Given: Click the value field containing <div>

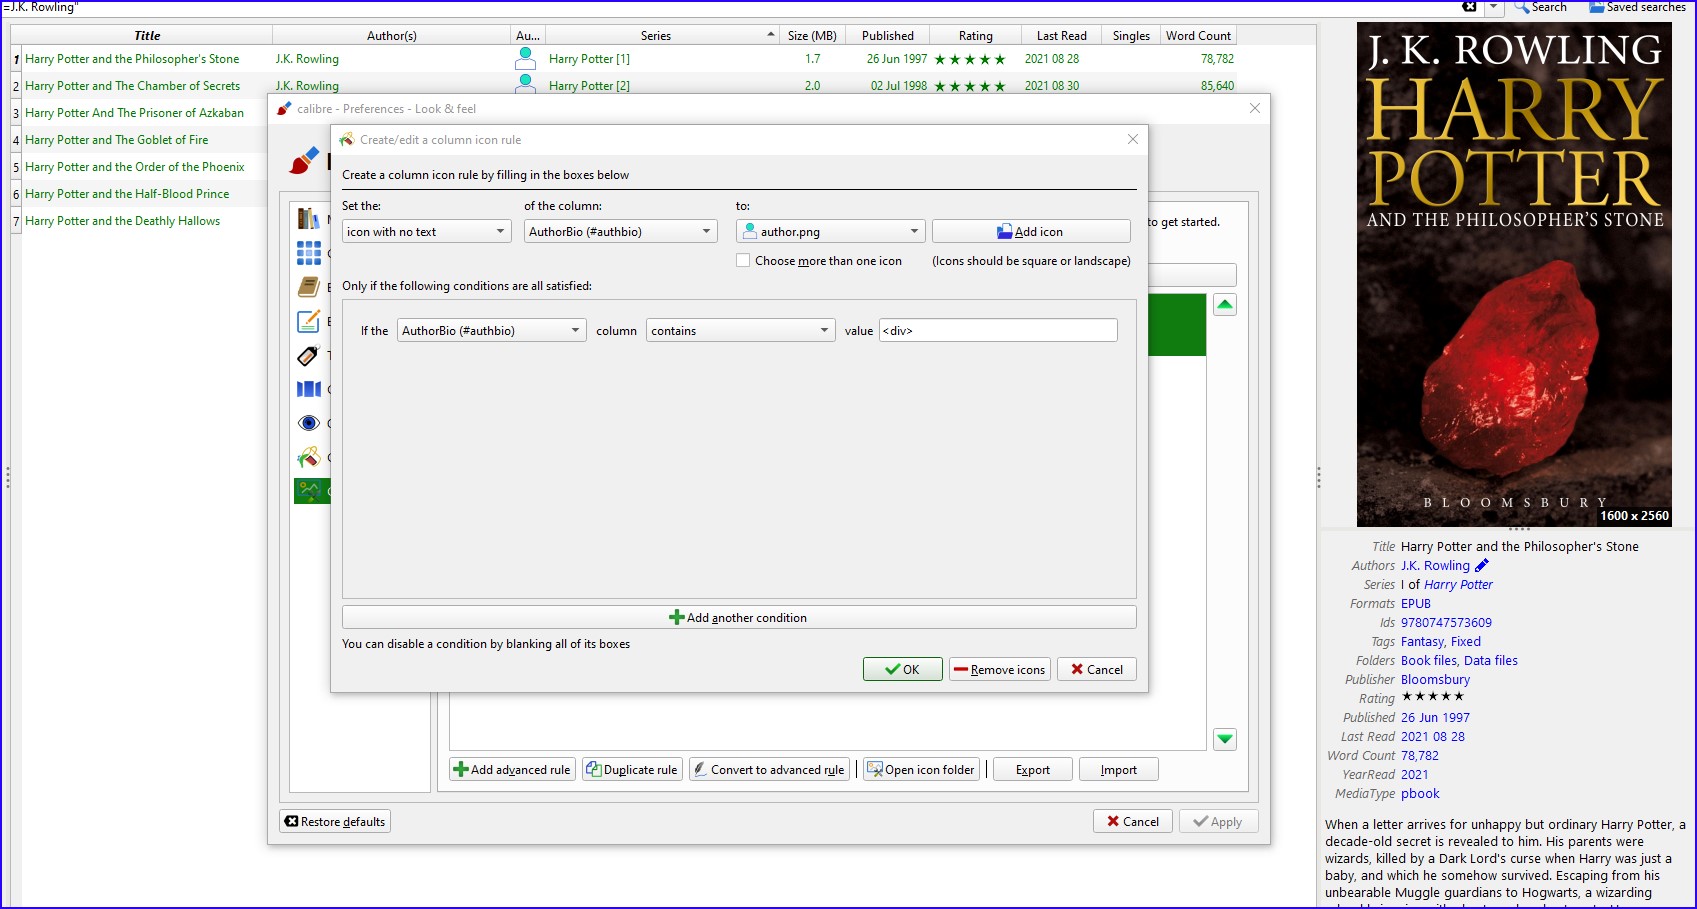Looking at the screenshot, I should [x=998, y=331].
